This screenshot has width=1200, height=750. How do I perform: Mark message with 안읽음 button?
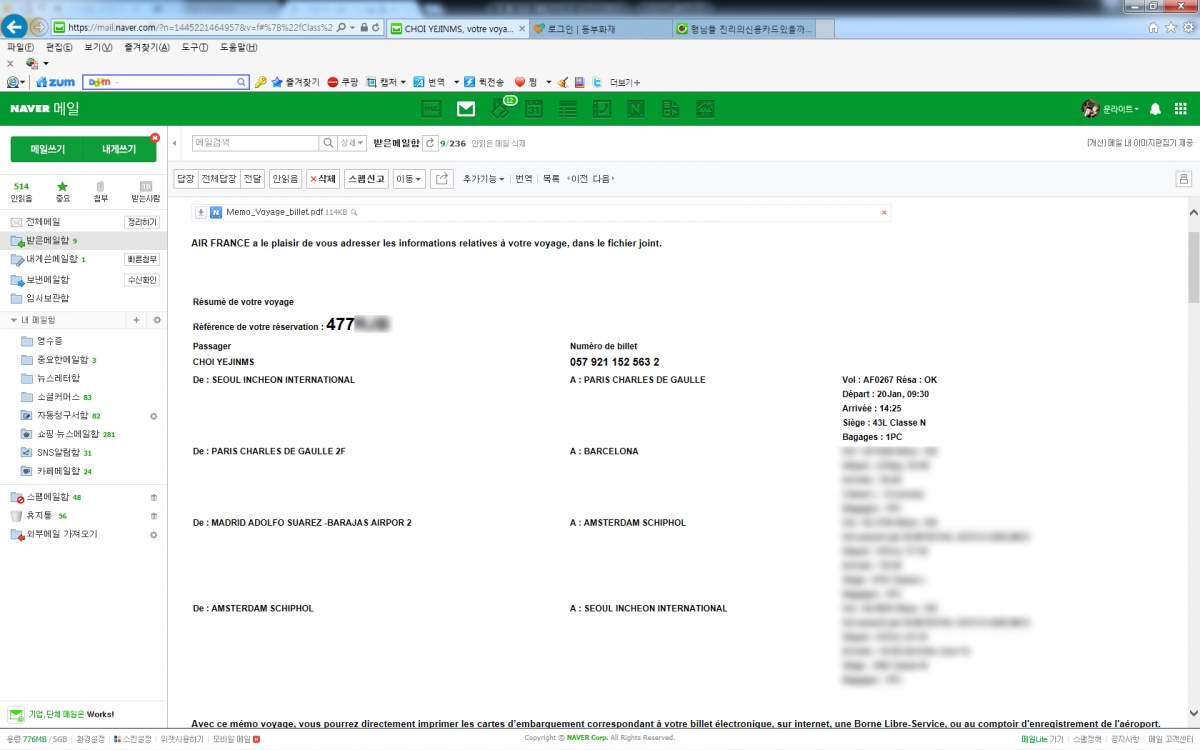(x=285, y=179)
